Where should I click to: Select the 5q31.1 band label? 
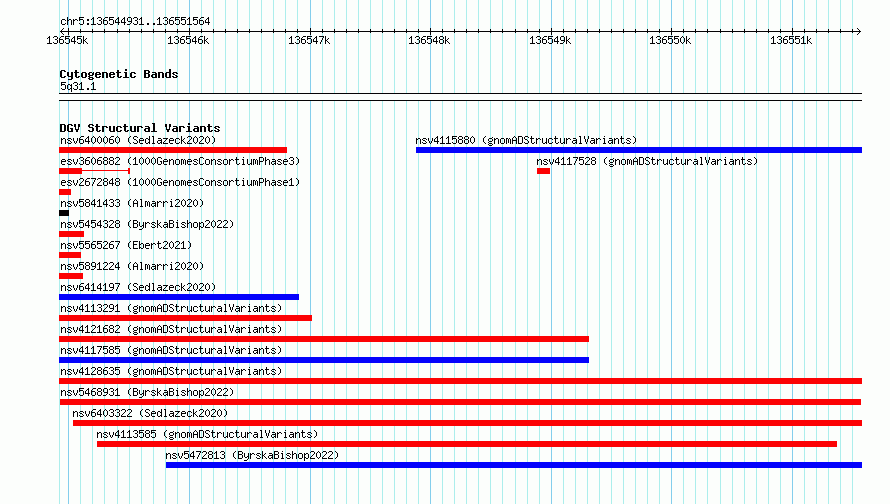78,86
